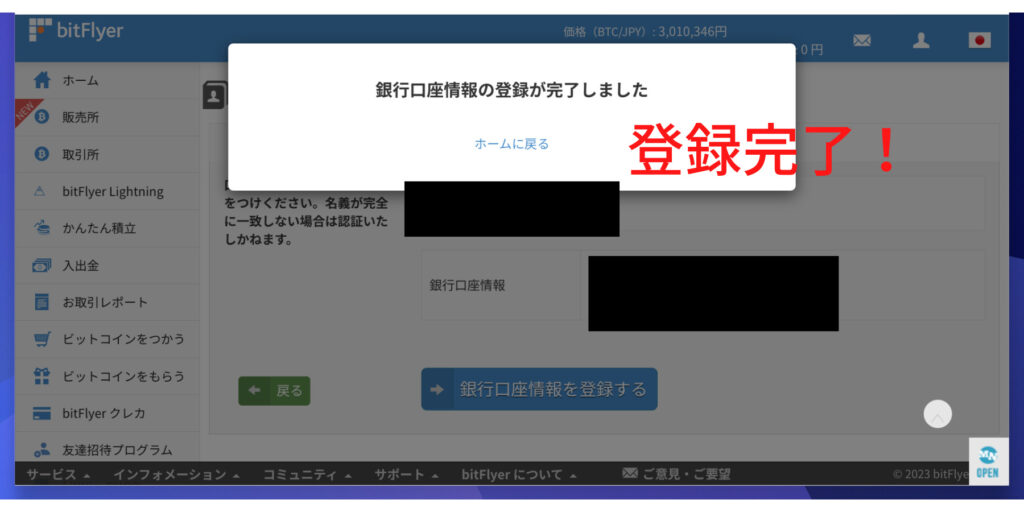Screen dimensions: 1024x512
Task: Click the savings icon next to かんたん積立
Action: (x=42, y=229)
